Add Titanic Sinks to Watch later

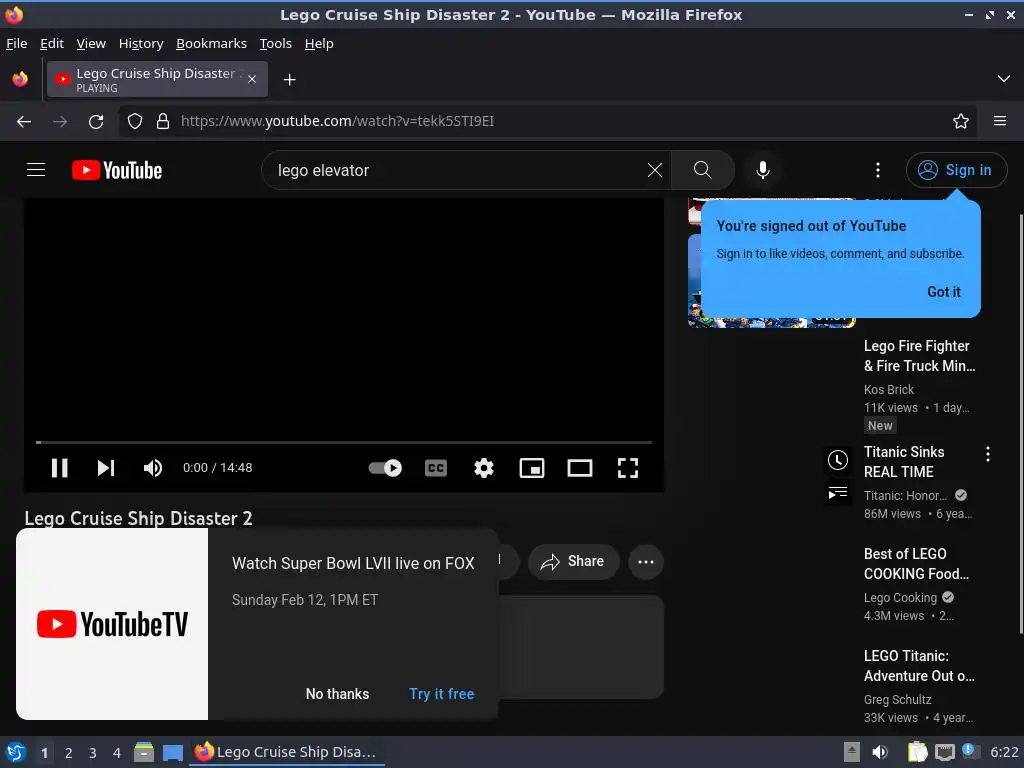click(838, 460)
